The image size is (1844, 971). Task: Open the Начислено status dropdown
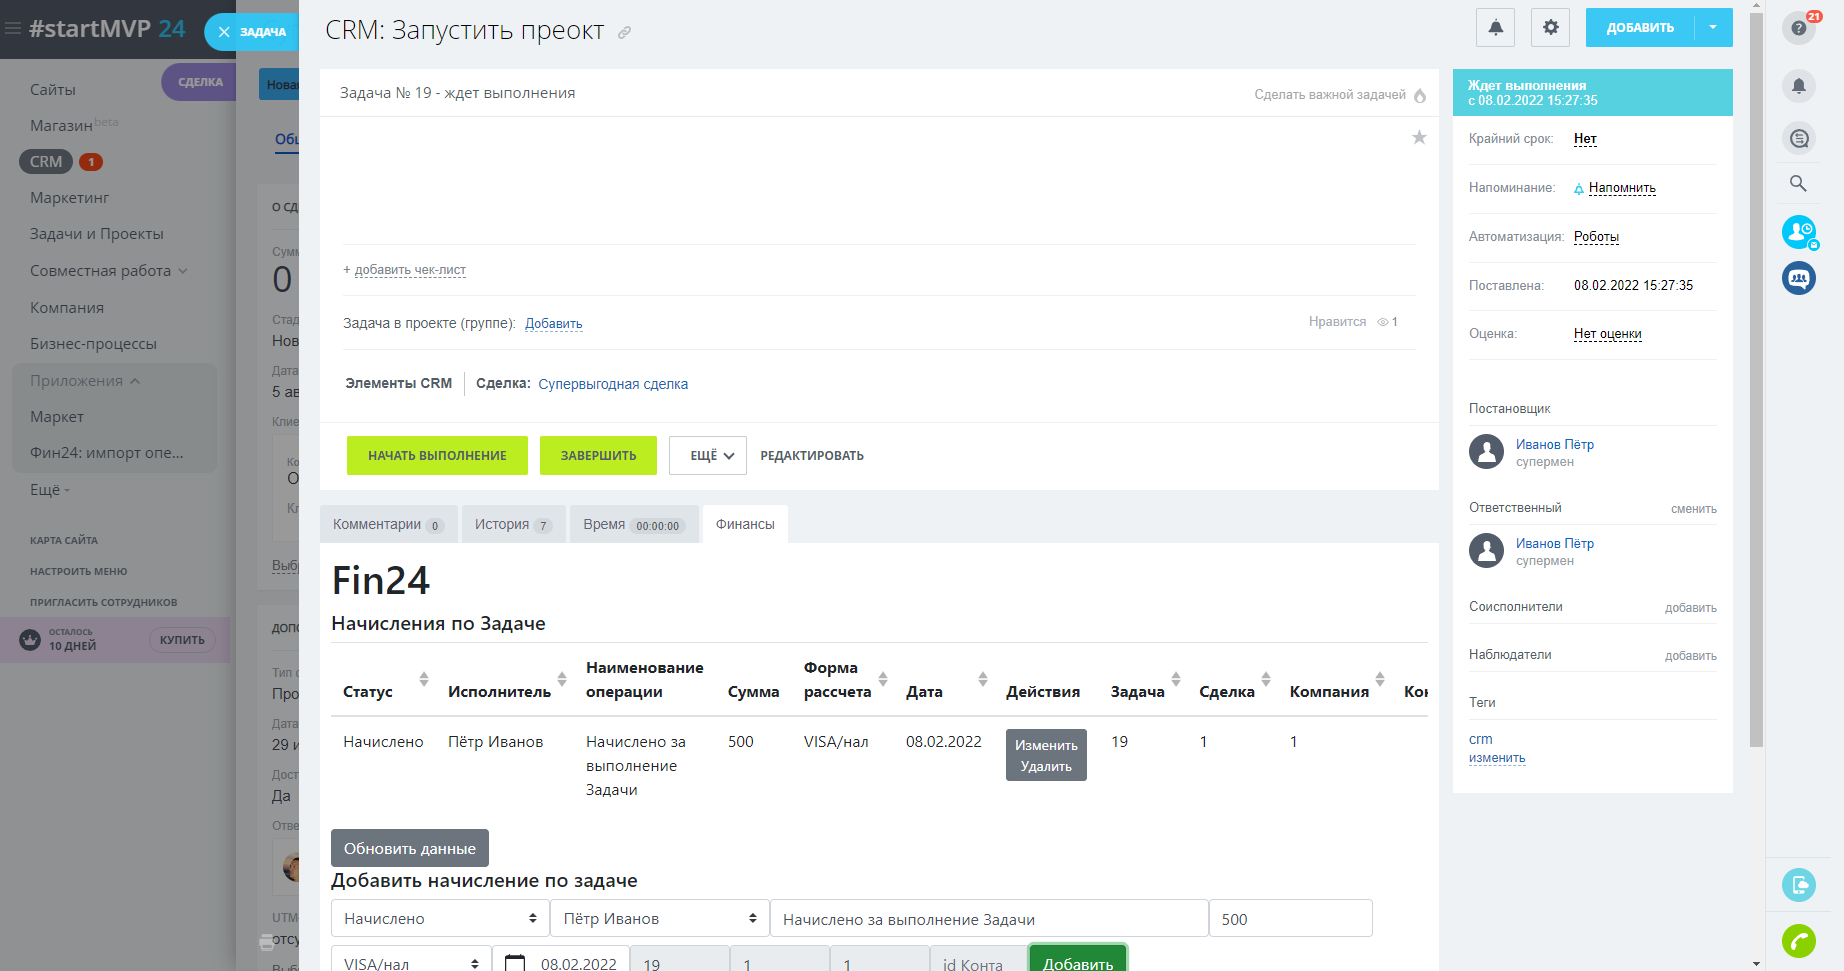click(440, 919)
